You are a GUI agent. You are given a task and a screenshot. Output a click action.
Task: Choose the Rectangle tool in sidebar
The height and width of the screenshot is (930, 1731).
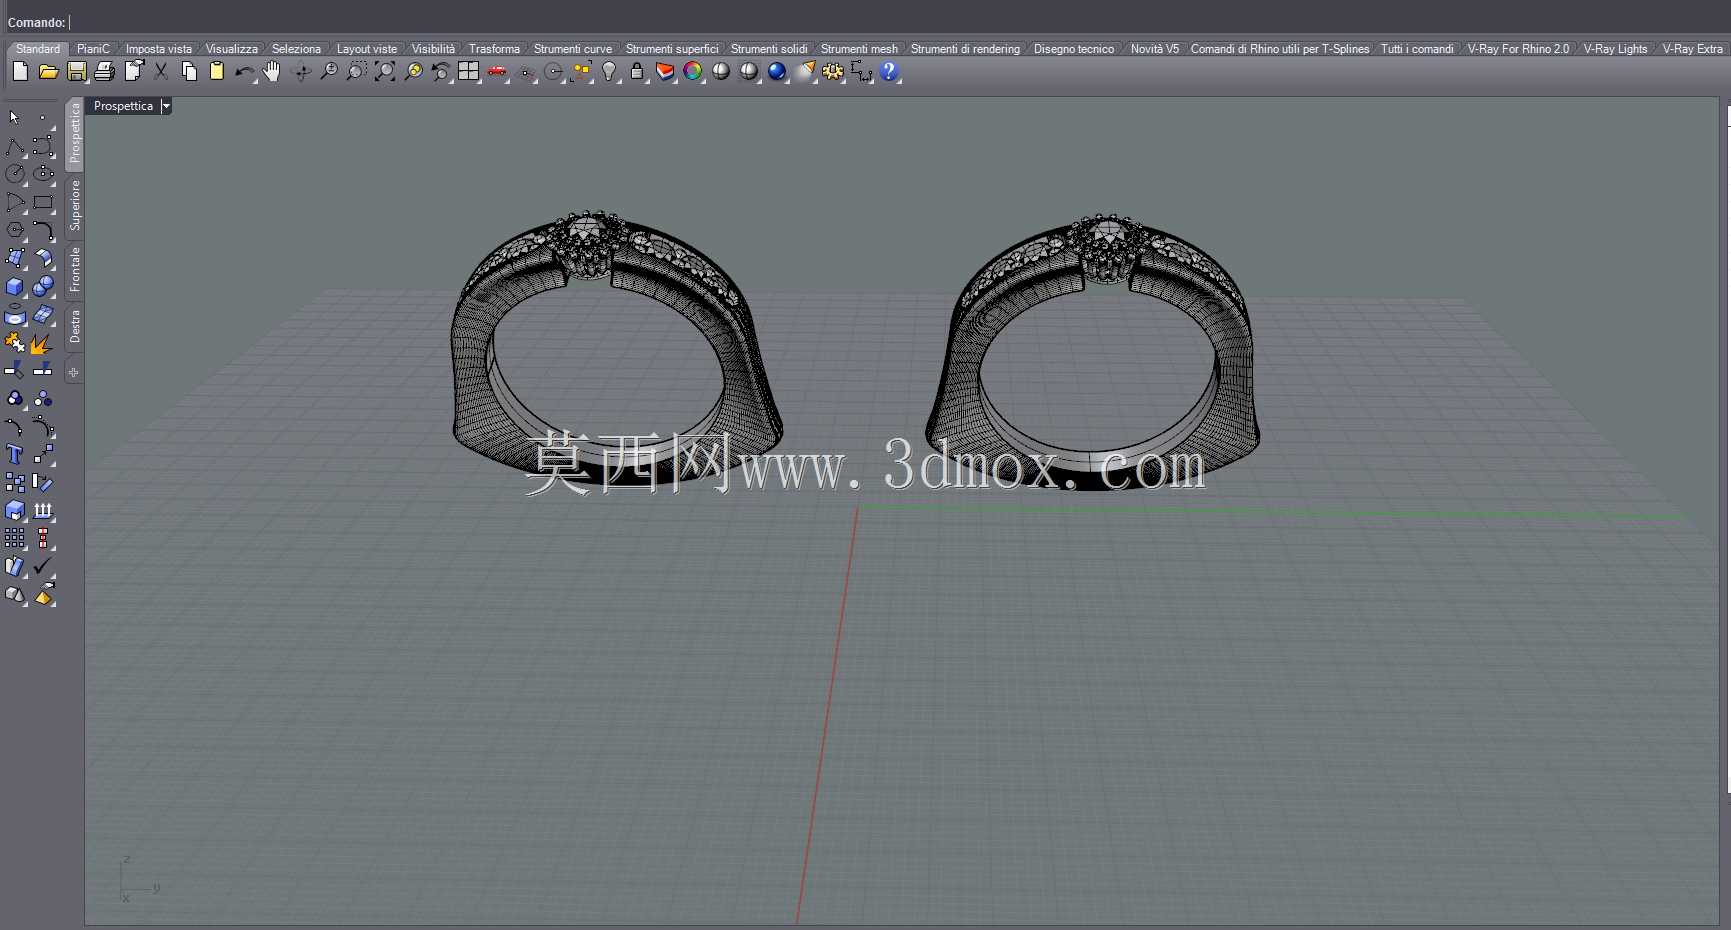tap(43, 202)
